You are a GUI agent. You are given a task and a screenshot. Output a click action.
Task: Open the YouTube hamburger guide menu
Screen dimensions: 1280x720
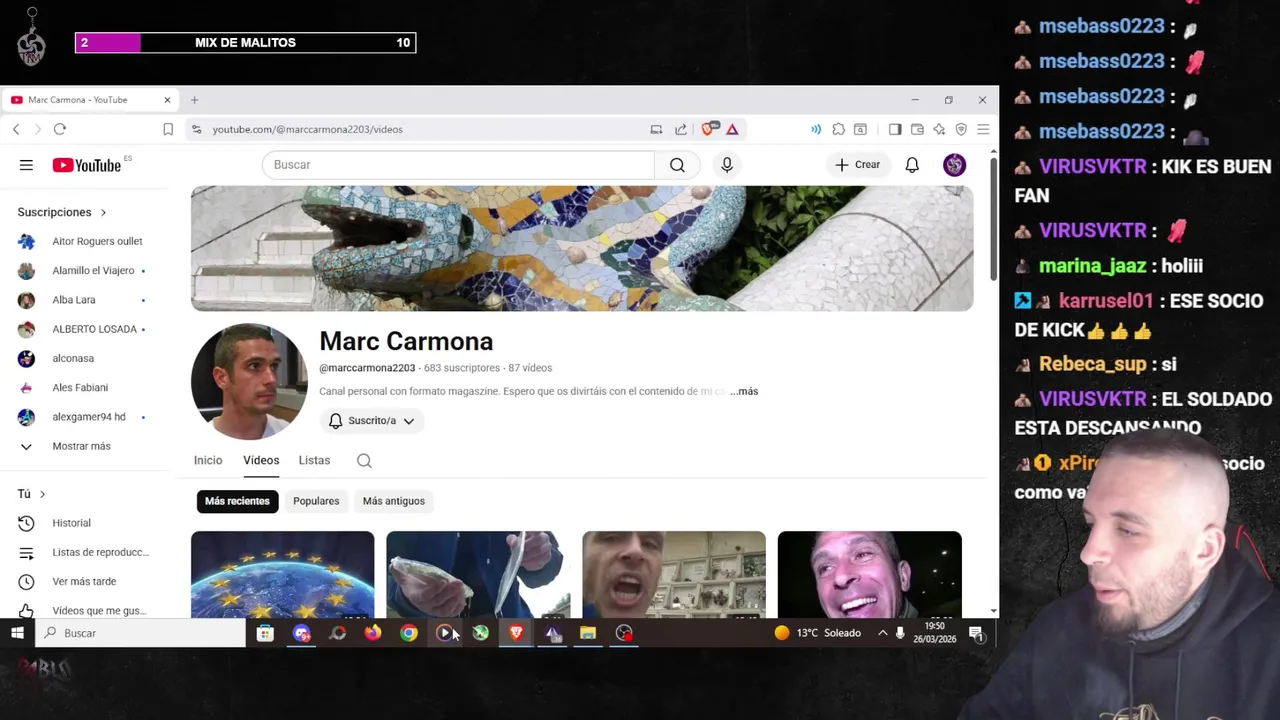pyautogui.click(x=26, y=165)
